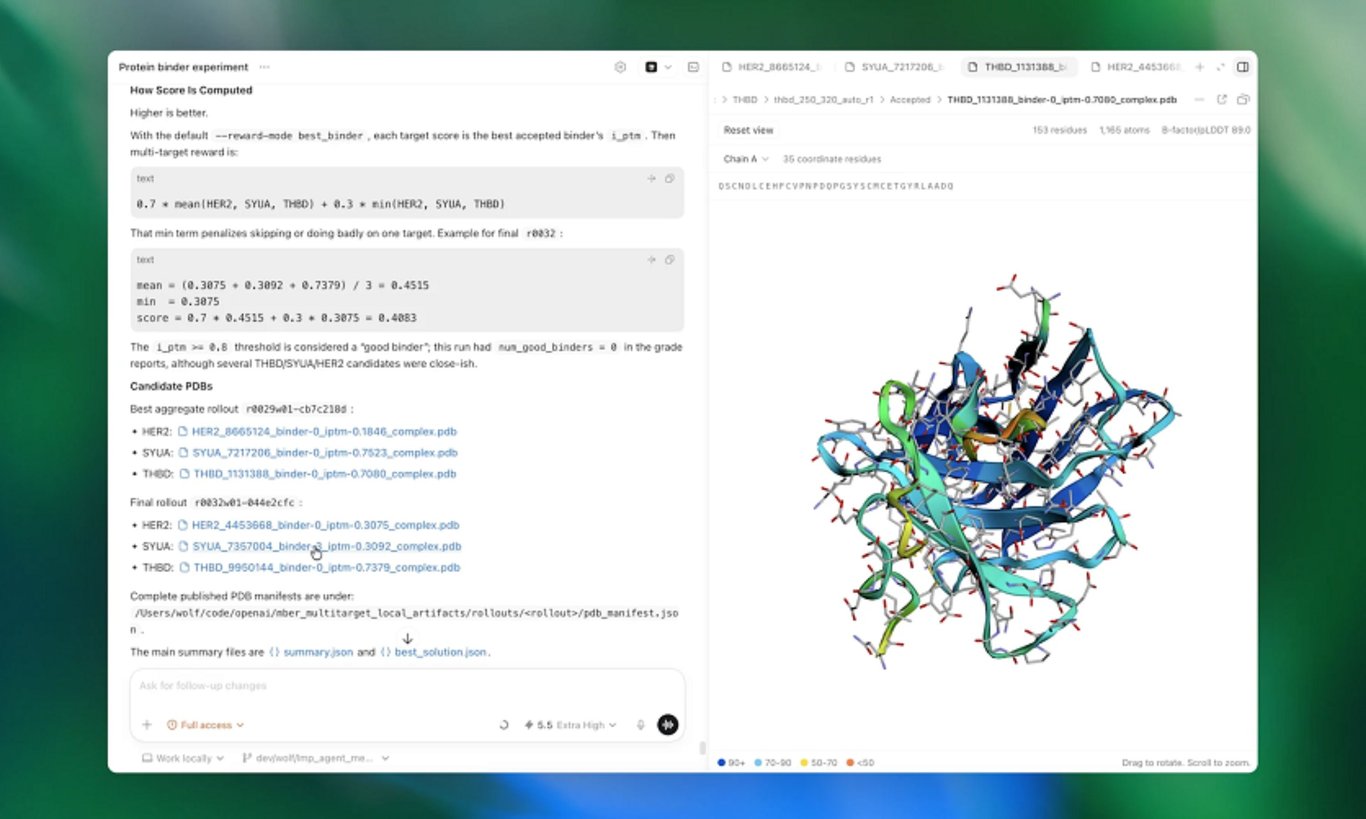Image resolution: width=1366 pixels, height=819 pixels.
Task: Add a new tab with the plus icon
Action: click(1200, 67)
